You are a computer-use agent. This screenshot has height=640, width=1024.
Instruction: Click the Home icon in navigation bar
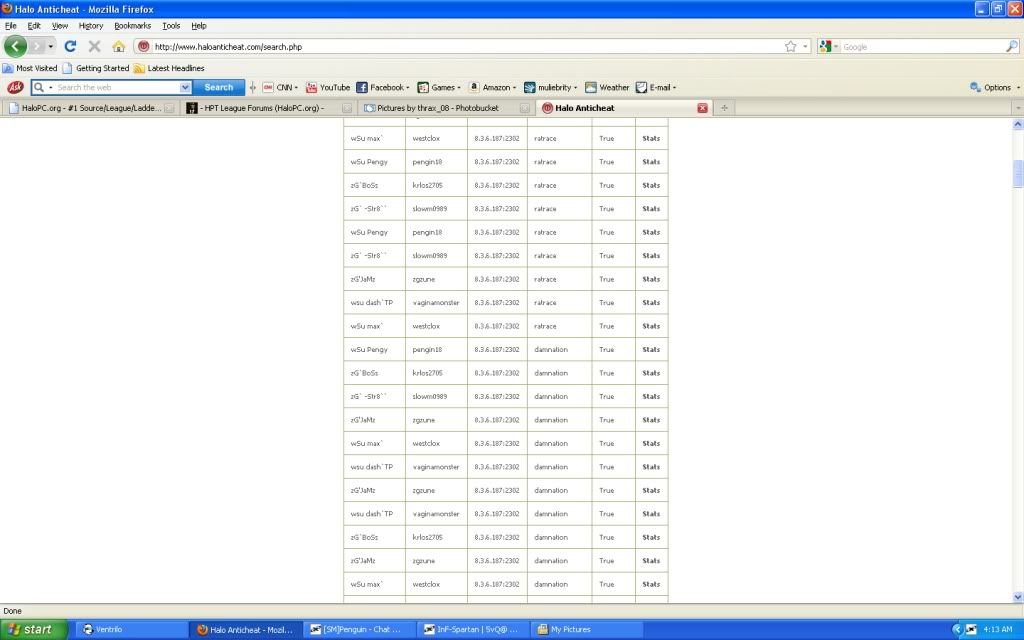[118, 46]
